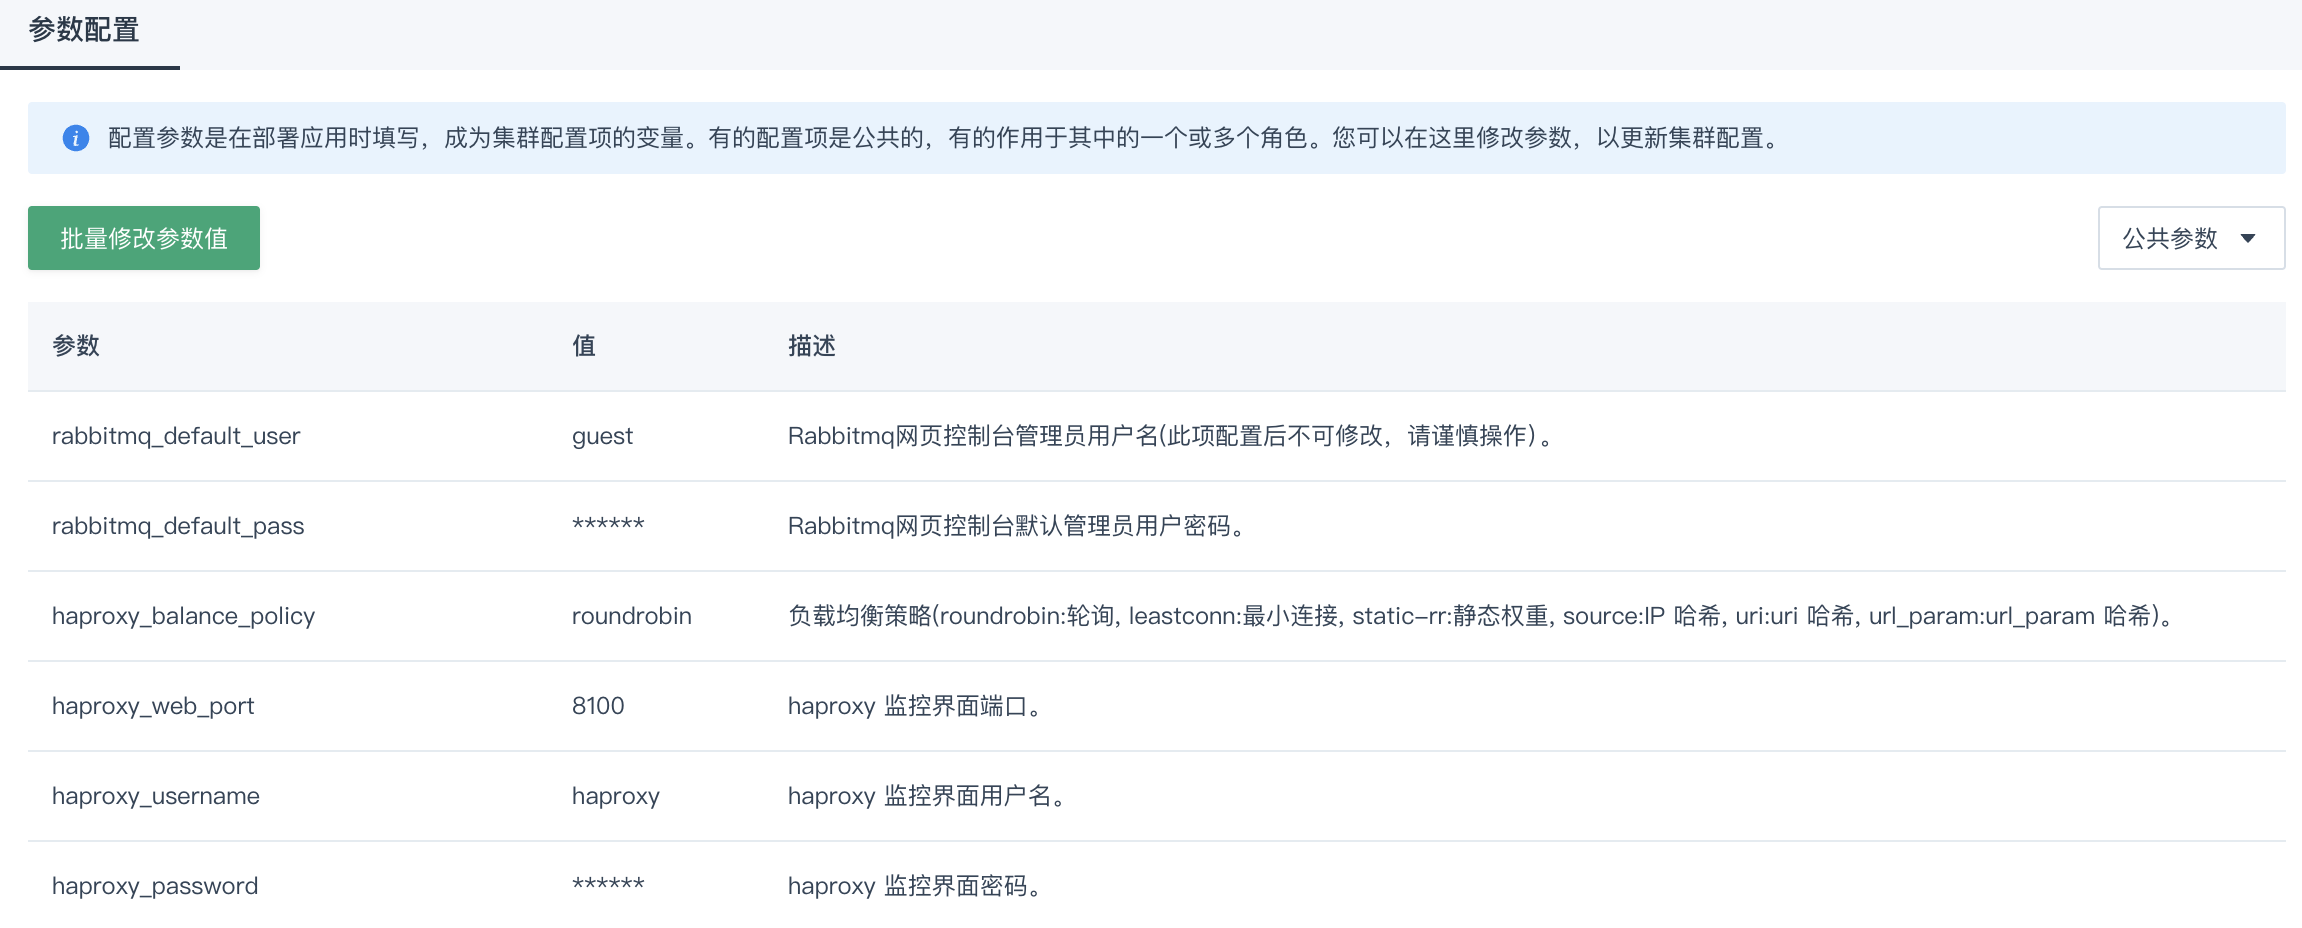Click the arrow icon in the 公共参数 selector
This screenshot has height=928, width=2302.
pyautogui.click(x=2248, y=238)
